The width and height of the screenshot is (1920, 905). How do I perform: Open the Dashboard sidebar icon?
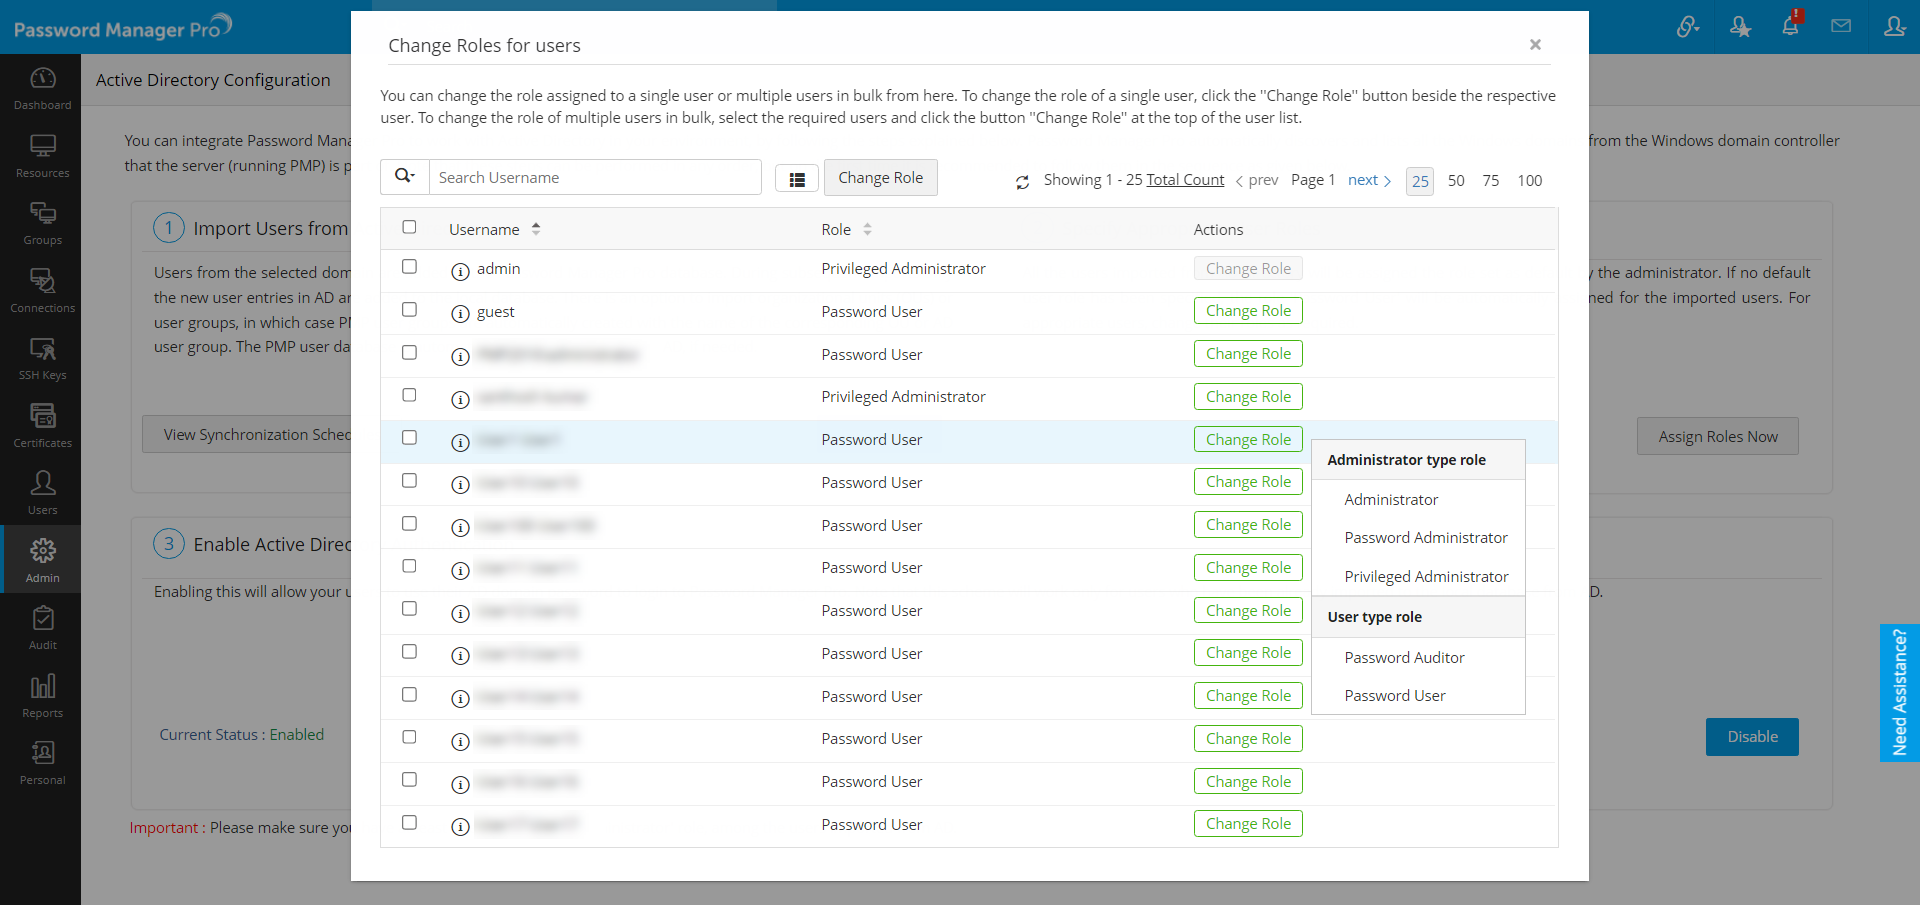(42, 88)
